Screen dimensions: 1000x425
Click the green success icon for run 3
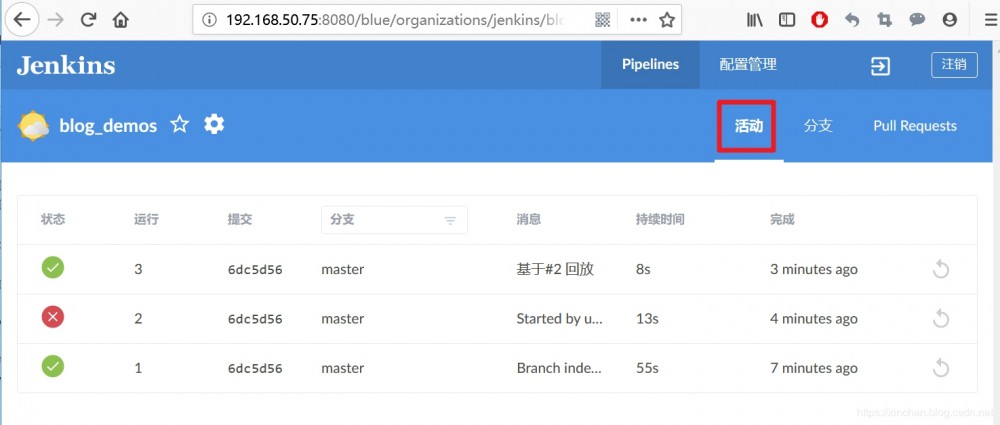53,268
